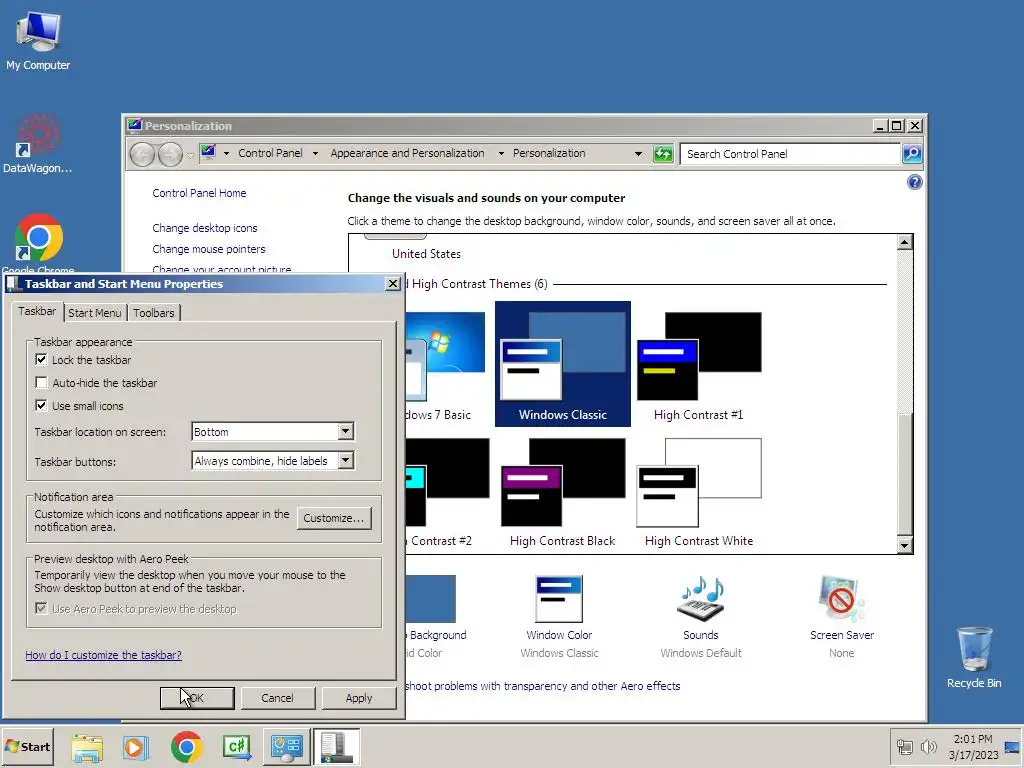The image size is (1024, 768).
Task: Toggle Use small icons checkbox
Action: click(x=41, y=406)
